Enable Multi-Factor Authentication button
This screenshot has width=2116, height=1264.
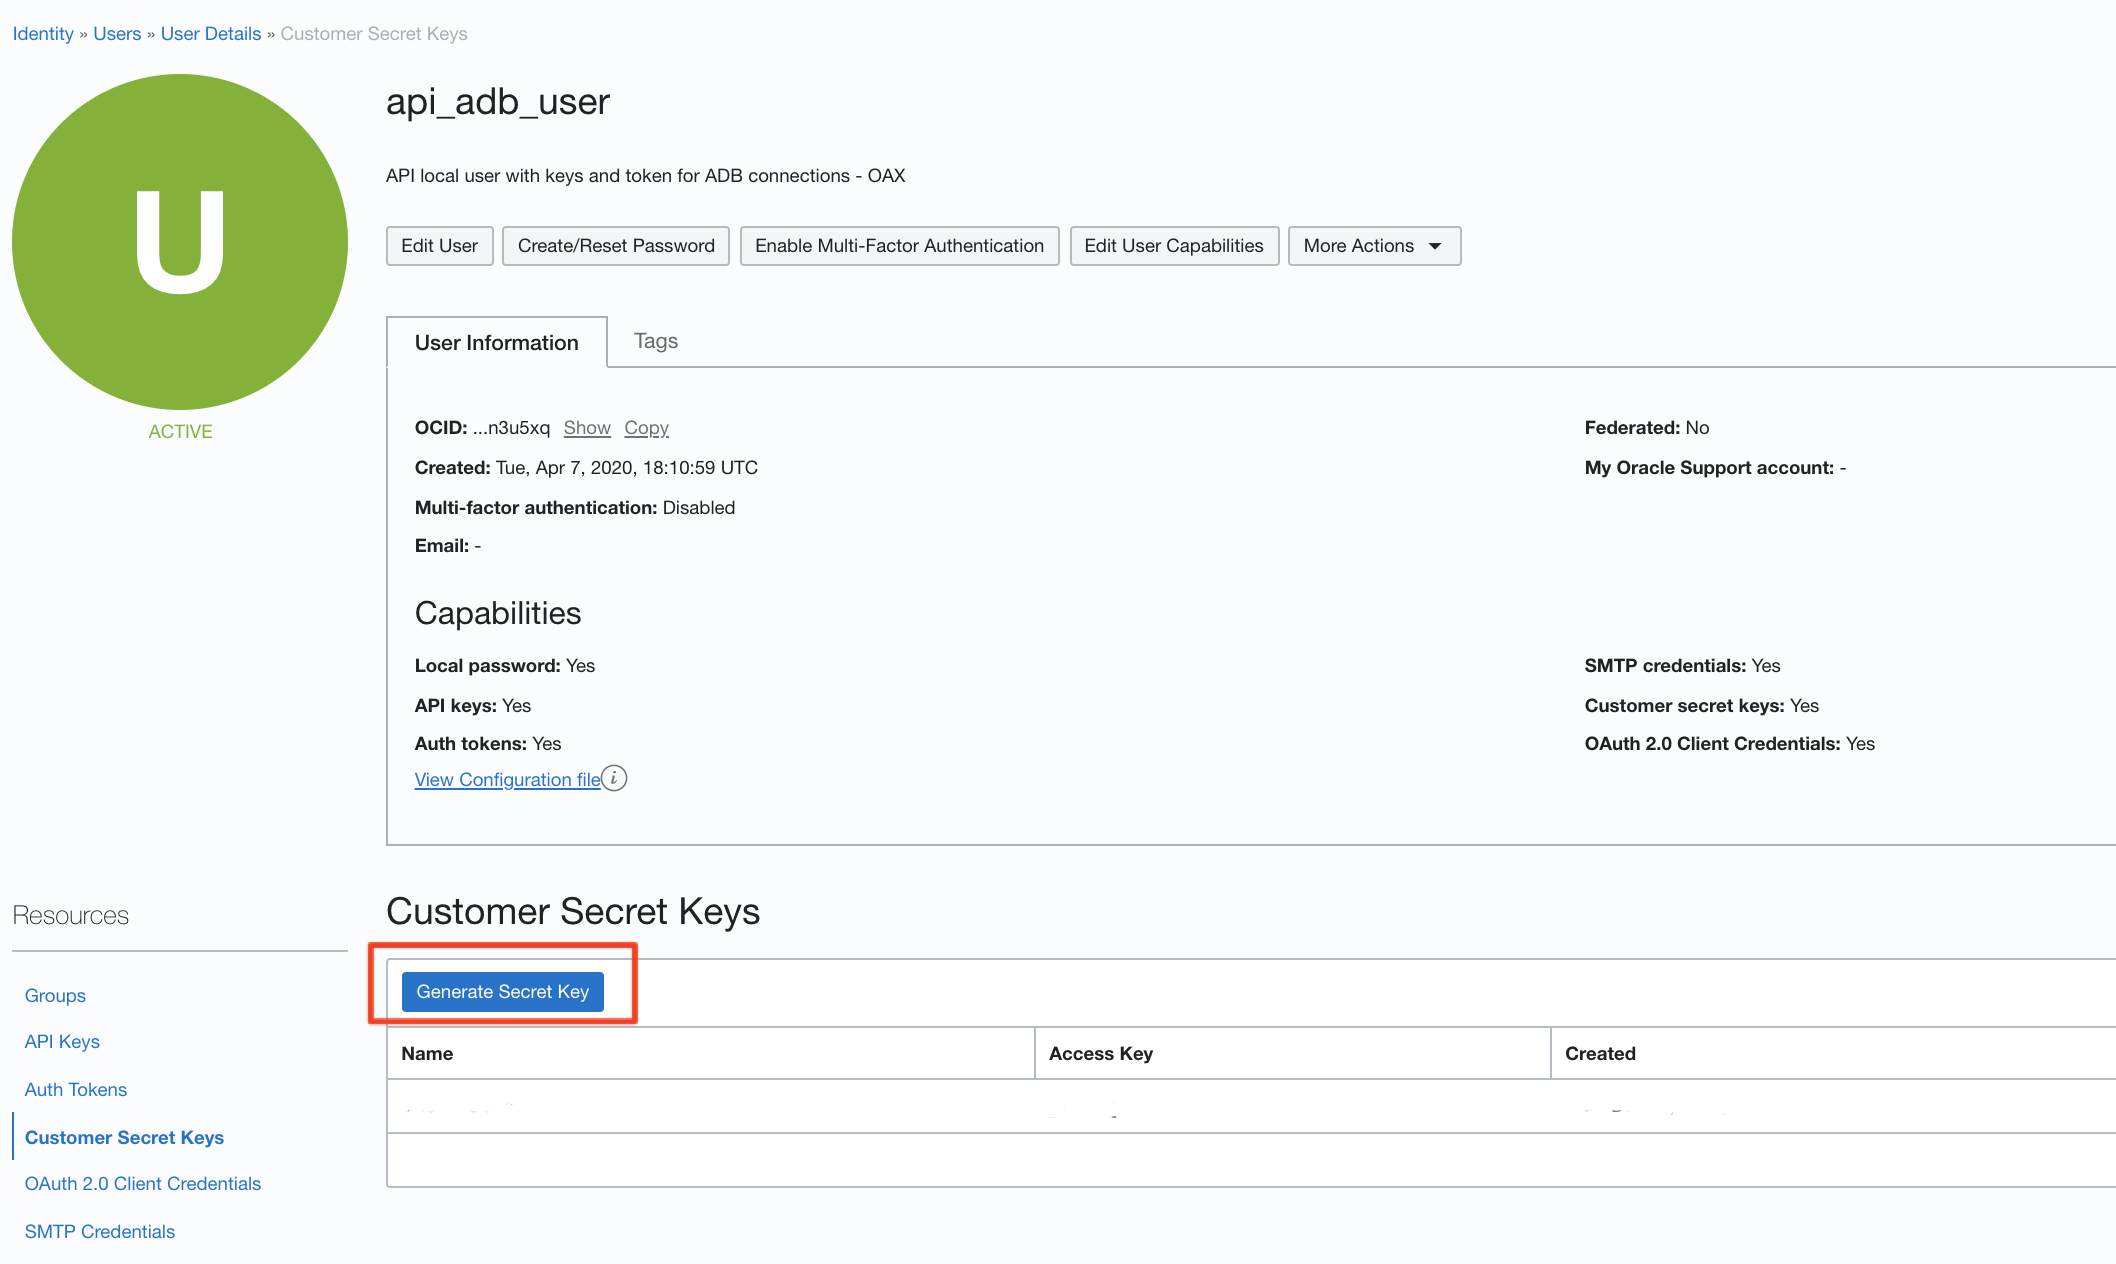point(899,246)
